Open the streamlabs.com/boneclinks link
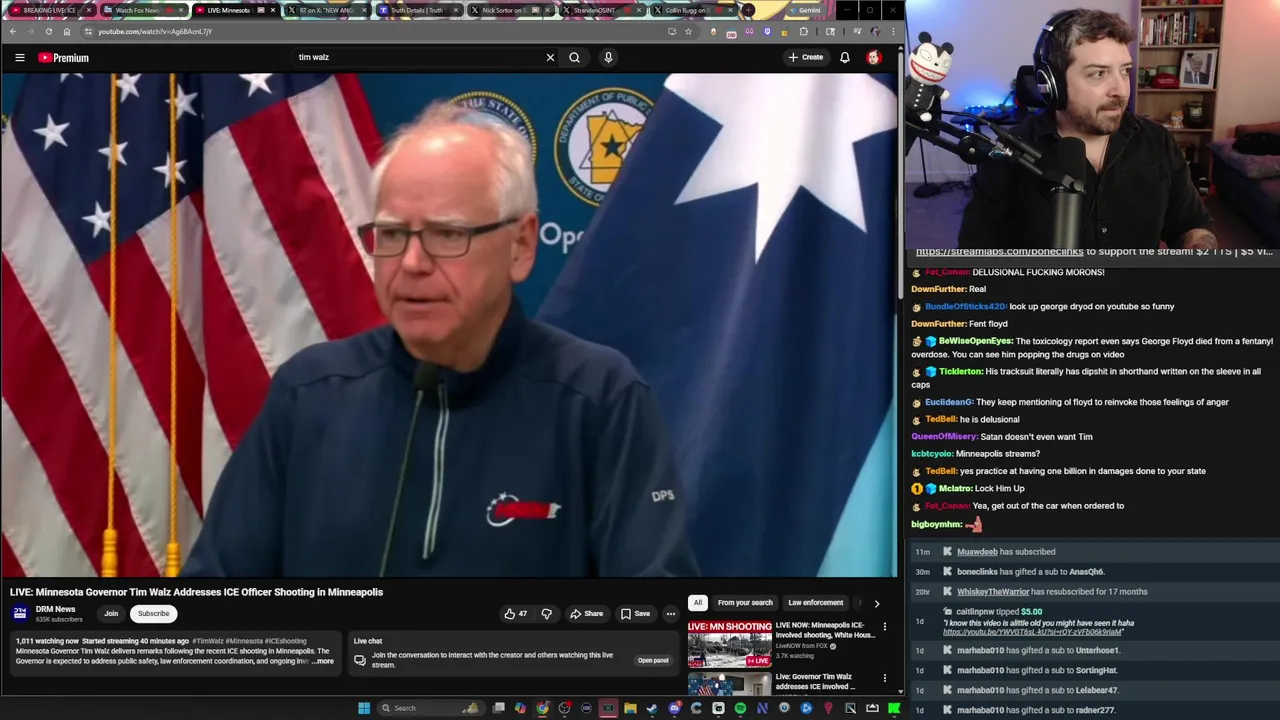1280x720 pixels. [1000, 252]
